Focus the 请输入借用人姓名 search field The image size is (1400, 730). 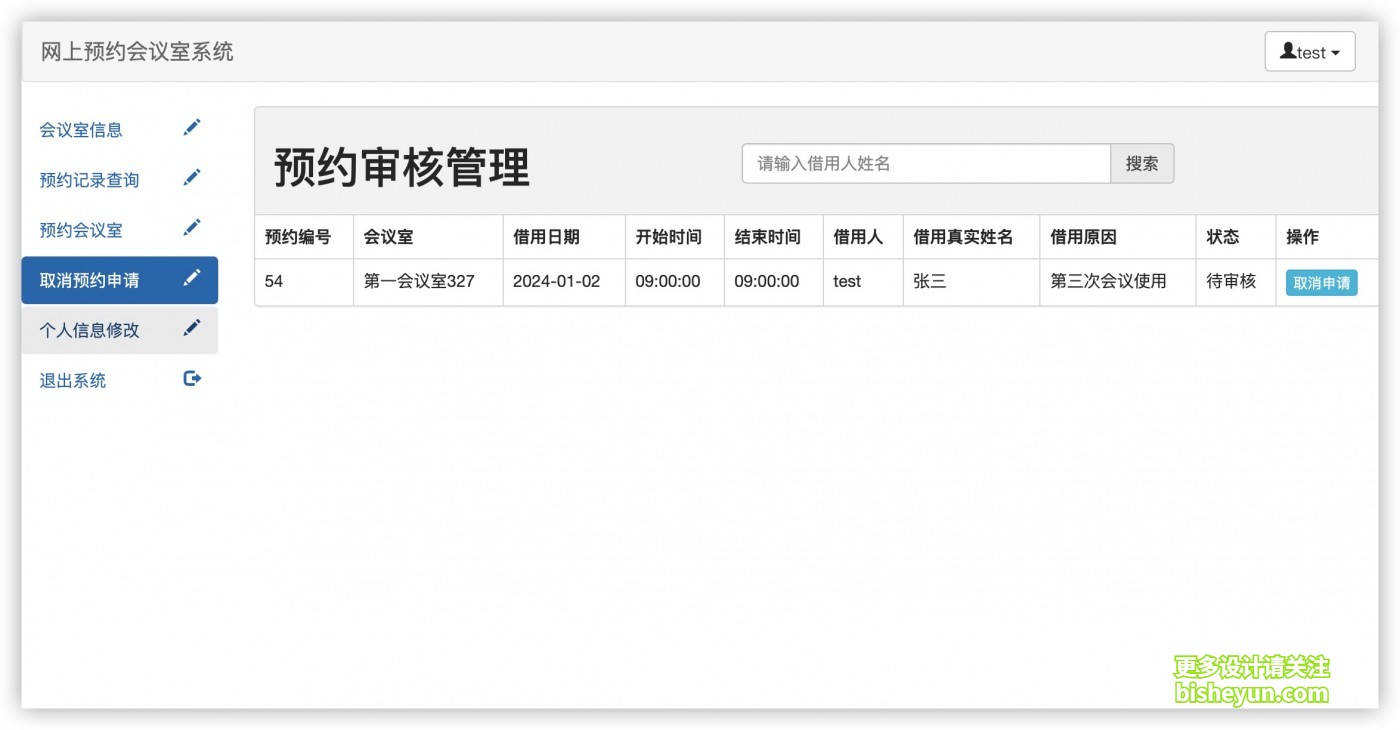click(926, 164)
